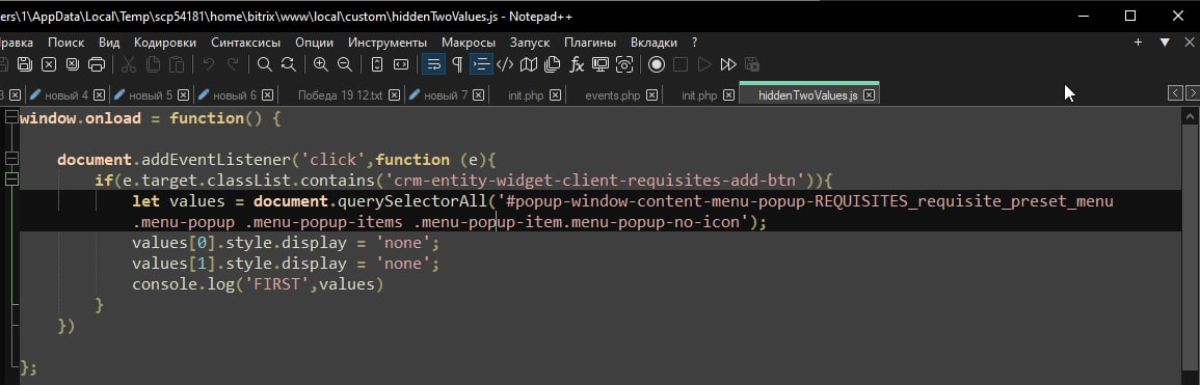This screenshot has width=1200, height=385.
Task: Toggle the file monitoring eye icon
Action: pos(625,65)
